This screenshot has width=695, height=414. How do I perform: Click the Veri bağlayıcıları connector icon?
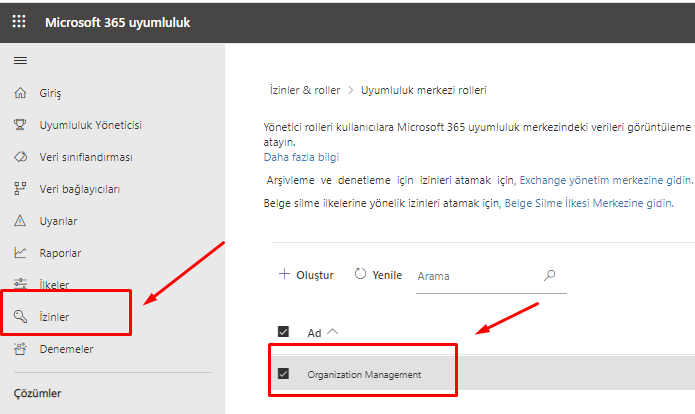tap(20, 189)
